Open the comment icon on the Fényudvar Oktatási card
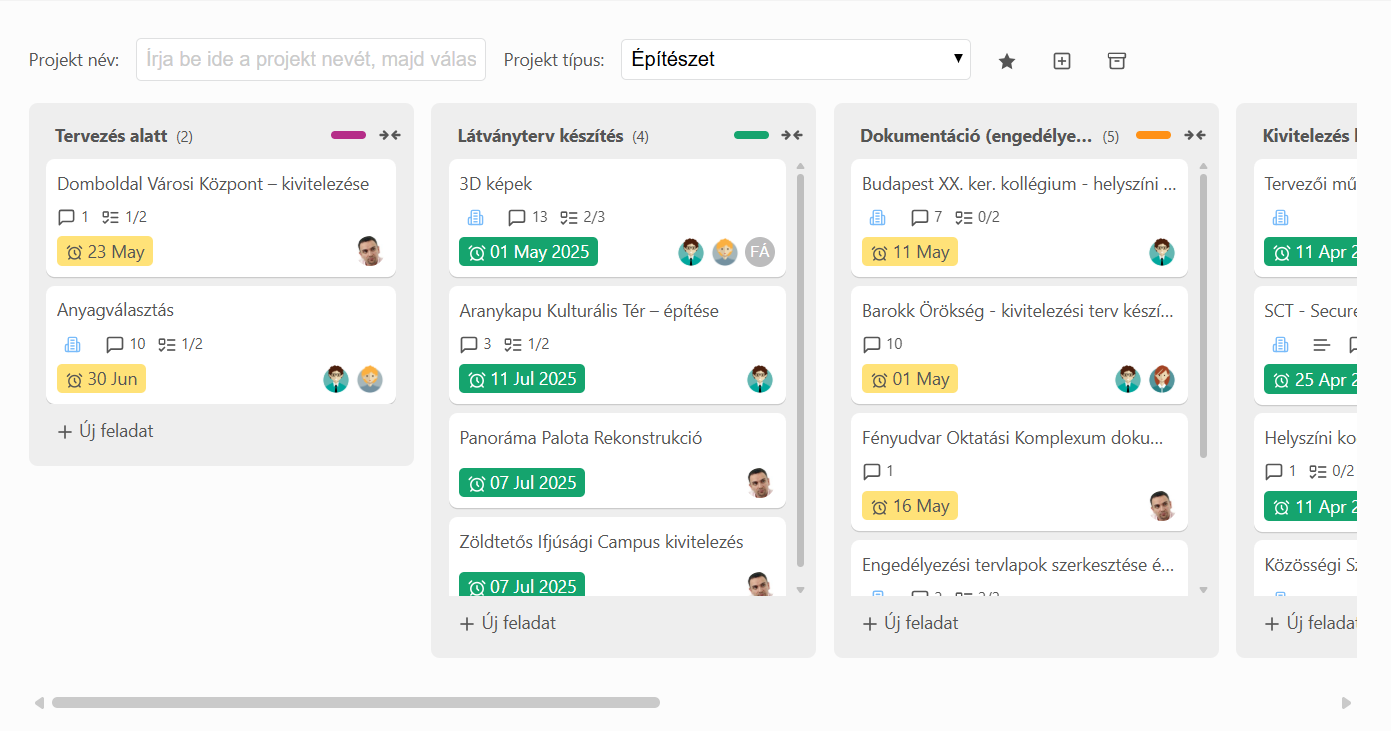This screenshot has height=731, width=1391. [x=873, y=471]
